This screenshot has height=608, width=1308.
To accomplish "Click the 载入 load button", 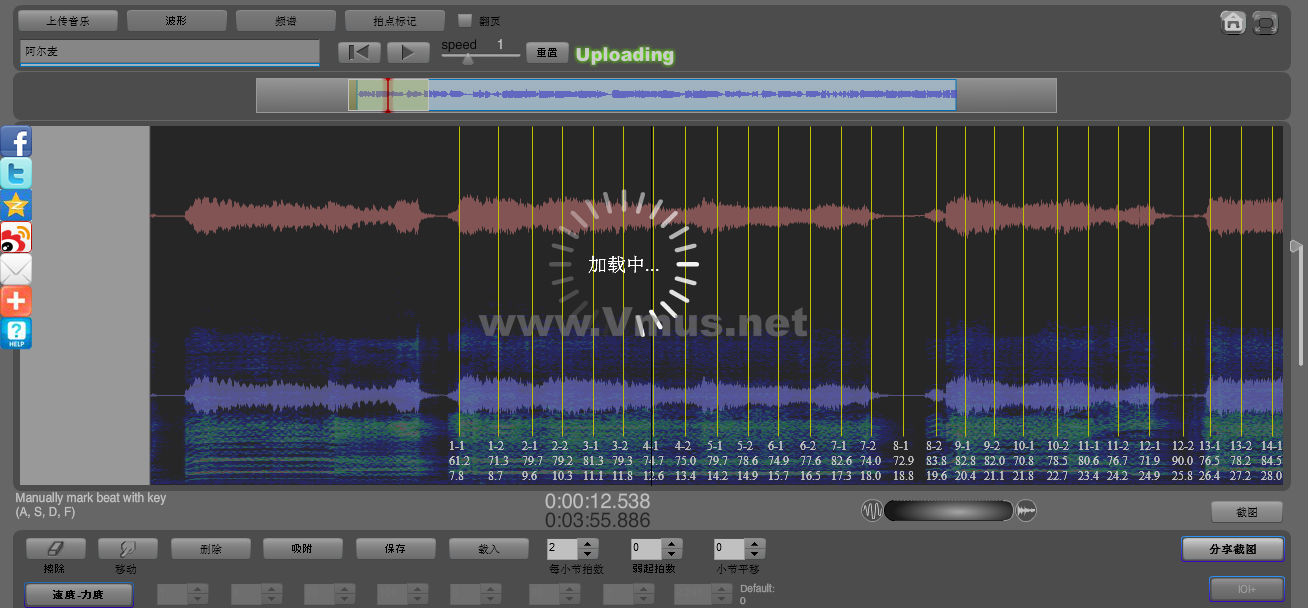I will (x=488, y=549).
